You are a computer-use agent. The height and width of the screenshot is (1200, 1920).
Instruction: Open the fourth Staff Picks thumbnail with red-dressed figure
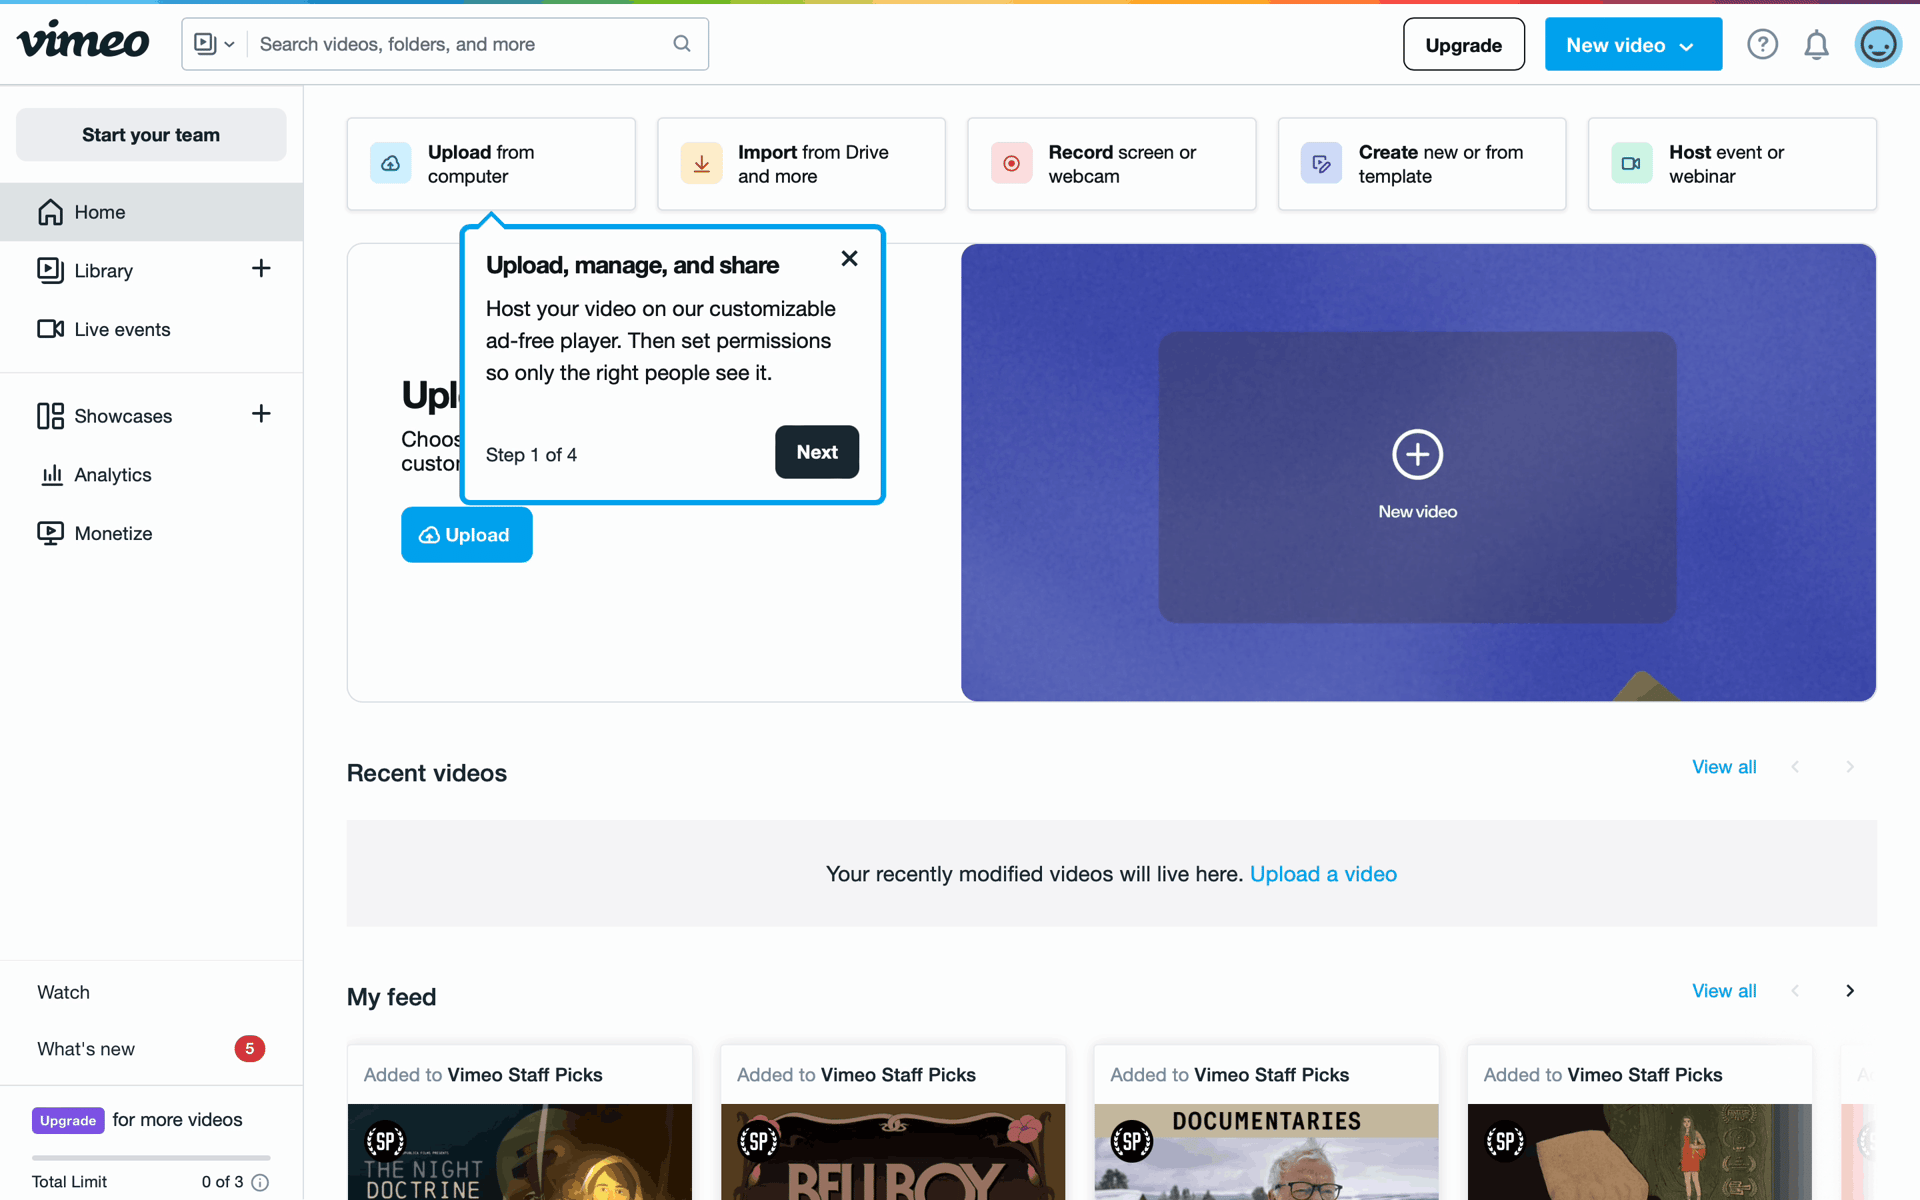click(1640, 1152)
